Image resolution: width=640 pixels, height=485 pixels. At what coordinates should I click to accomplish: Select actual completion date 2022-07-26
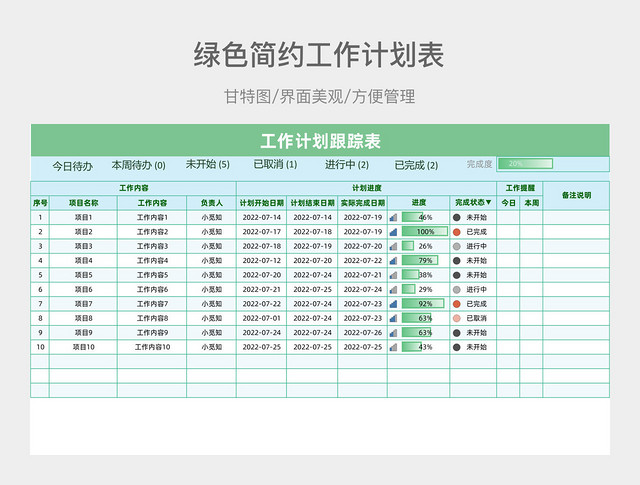tap(363, 333)
